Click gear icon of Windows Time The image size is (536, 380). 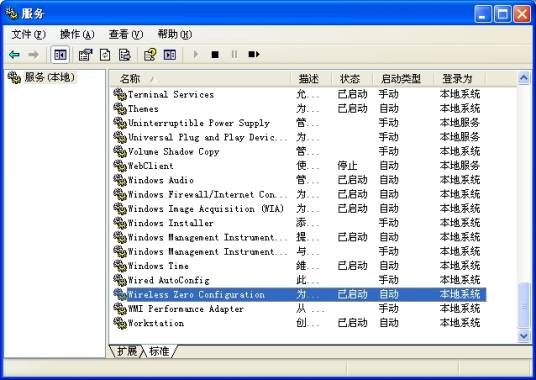(120, 266)
